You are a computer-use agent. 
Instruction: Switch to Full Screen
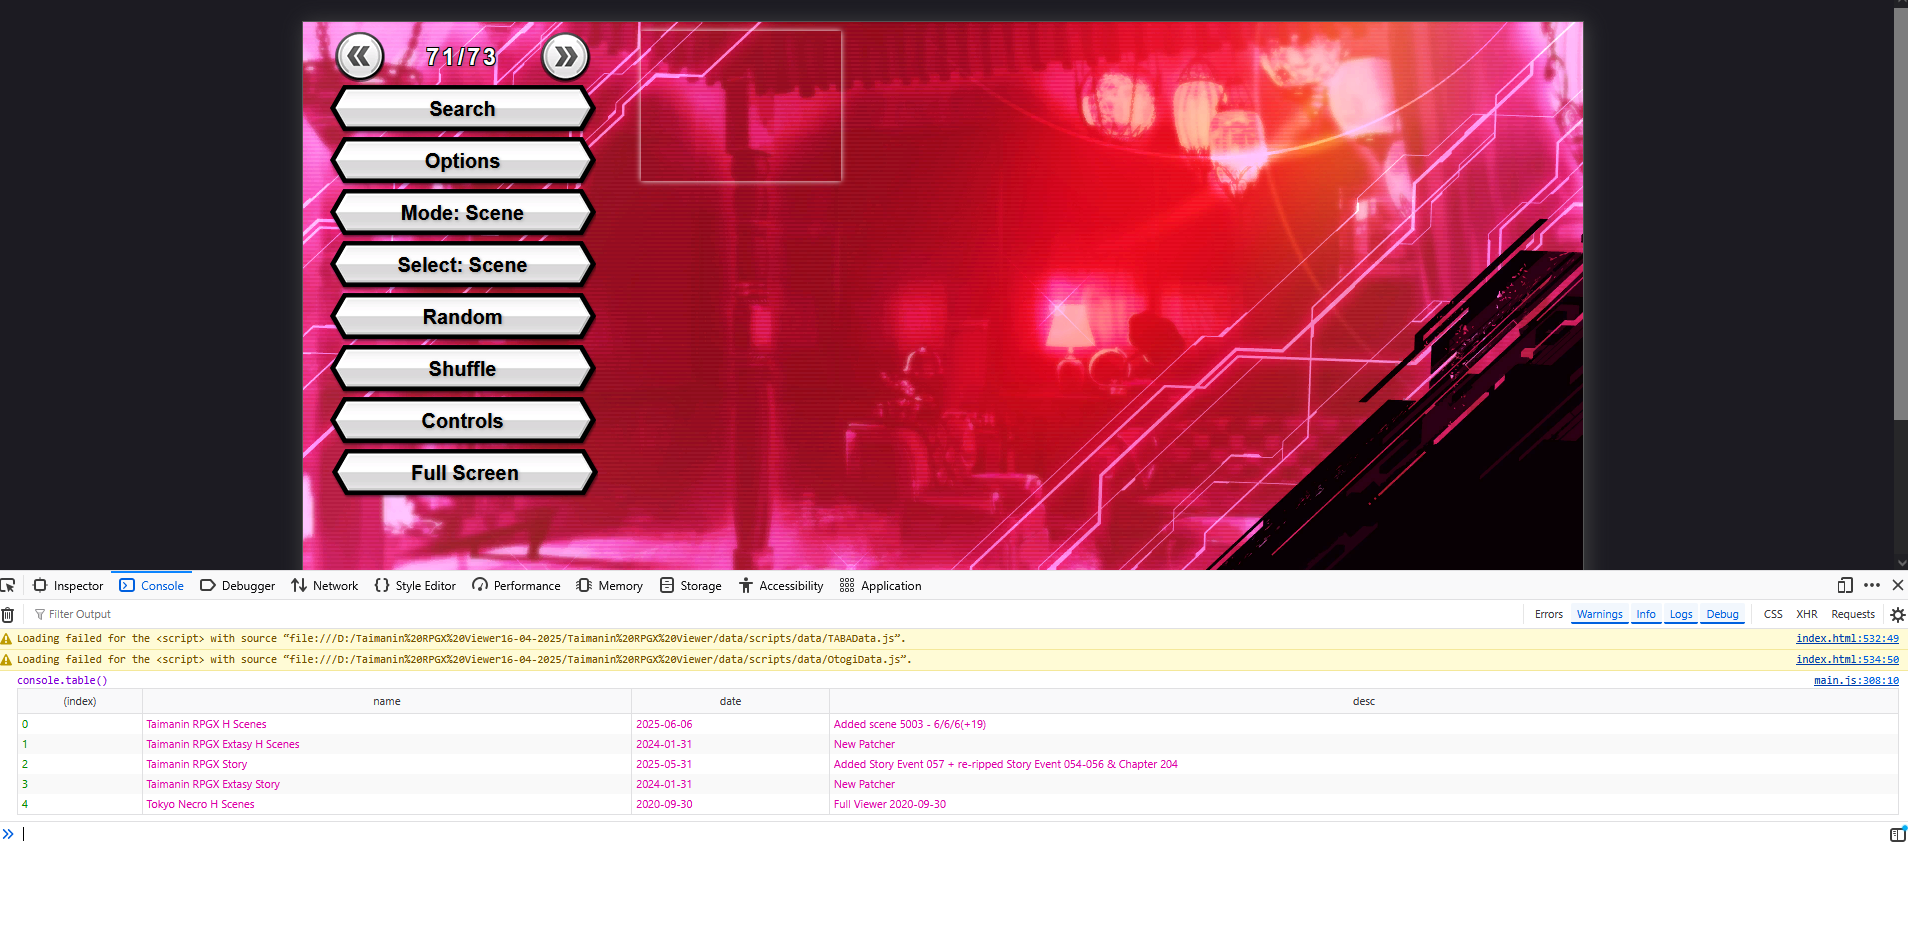463,473
